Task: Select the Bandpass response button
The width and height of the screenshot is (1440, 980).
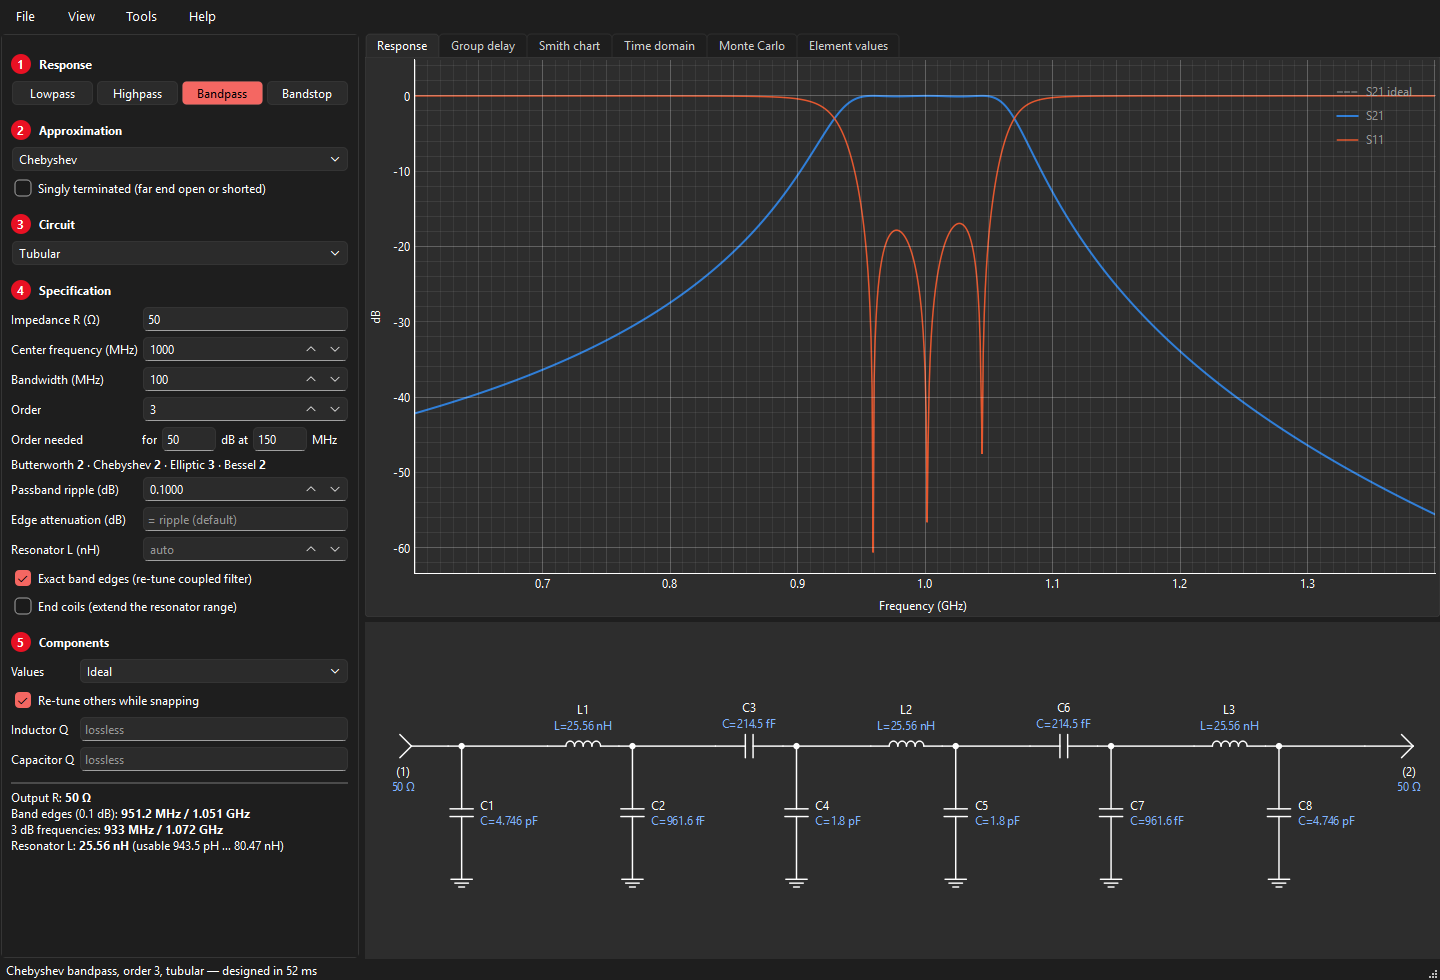Action: [x=222, y=93]
